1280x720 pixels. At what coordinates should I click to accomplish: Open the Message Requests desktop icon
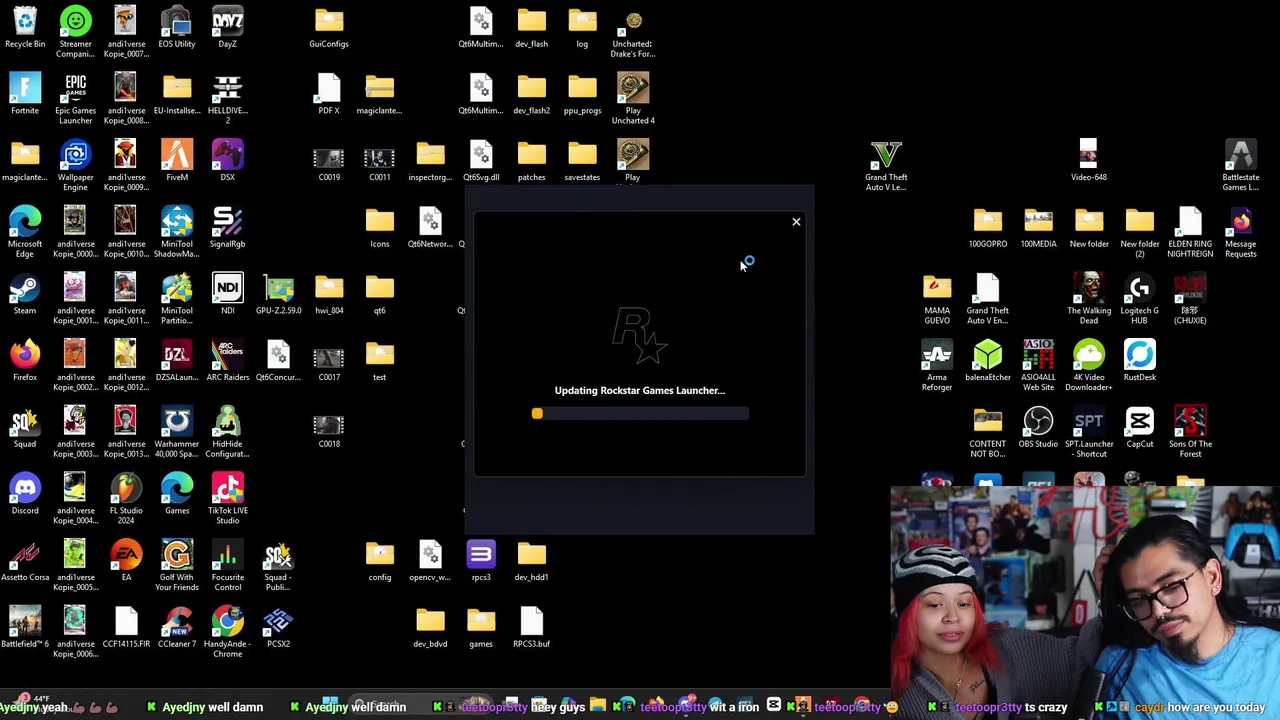pos(1240,232)
